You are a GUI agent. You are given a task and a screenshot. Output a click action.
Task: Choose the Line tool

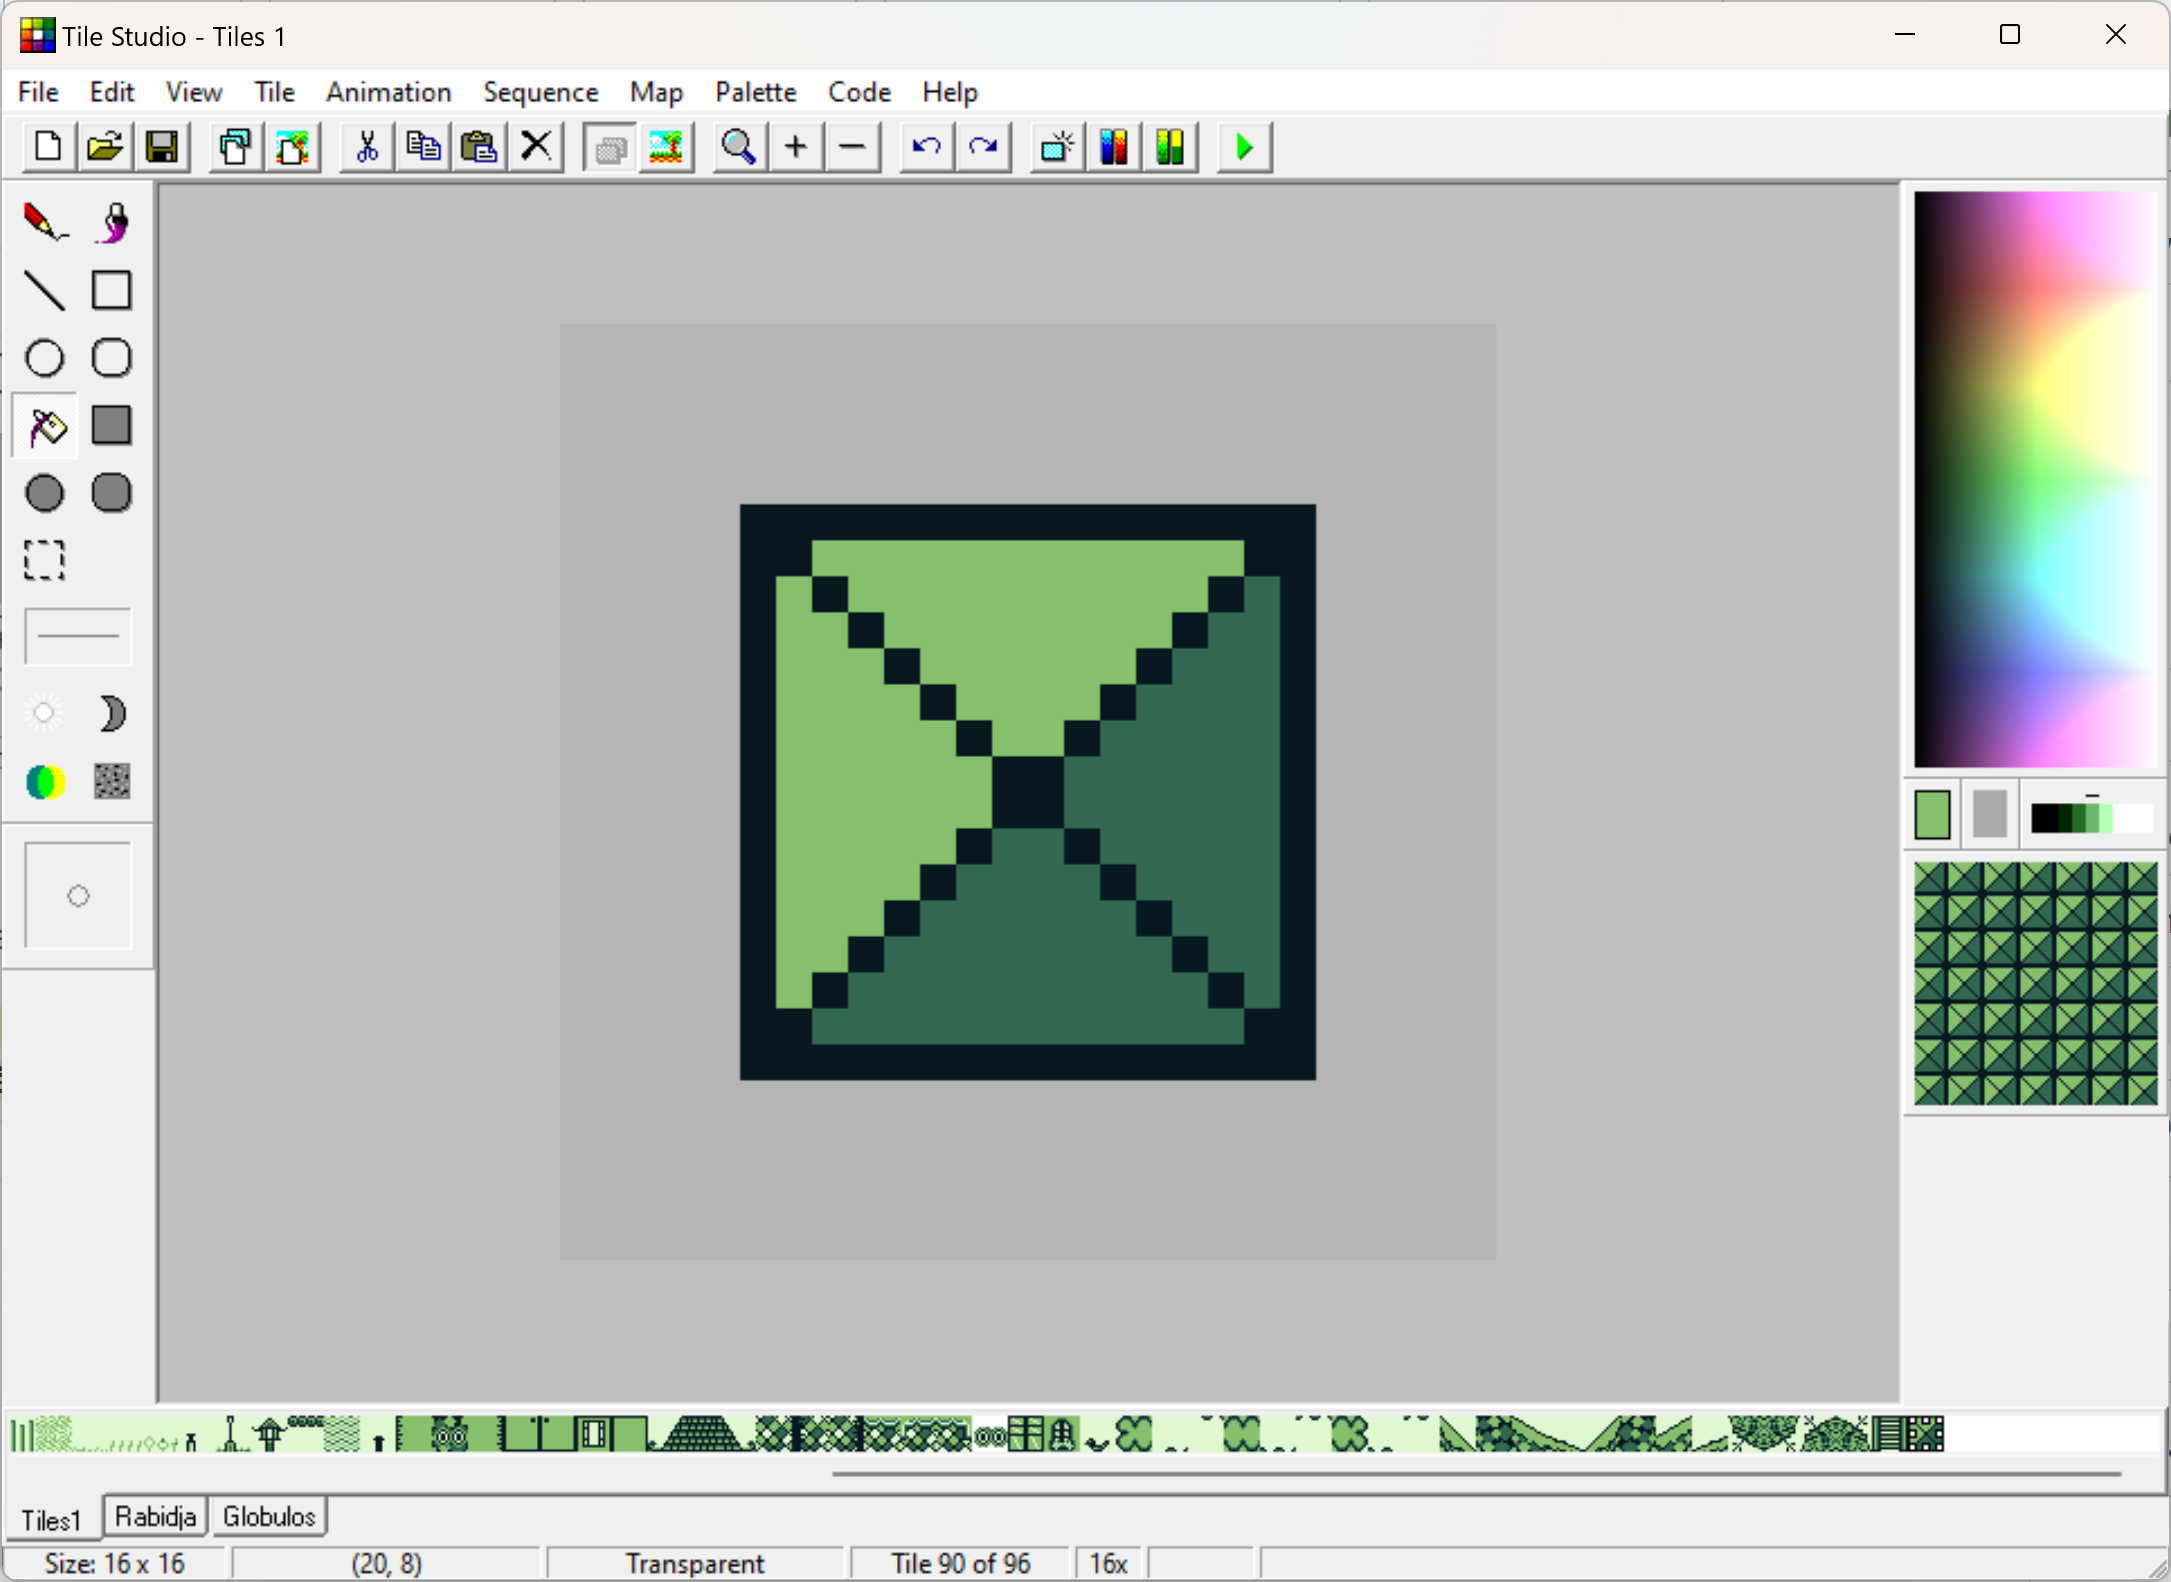44,290
